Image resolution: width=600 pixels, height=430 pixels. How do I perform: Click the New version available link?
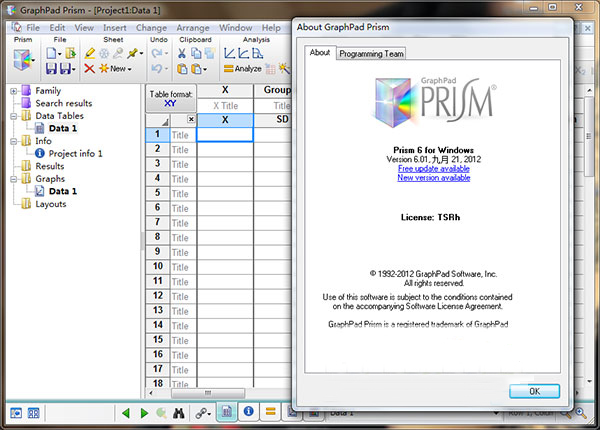coord(434,178)
